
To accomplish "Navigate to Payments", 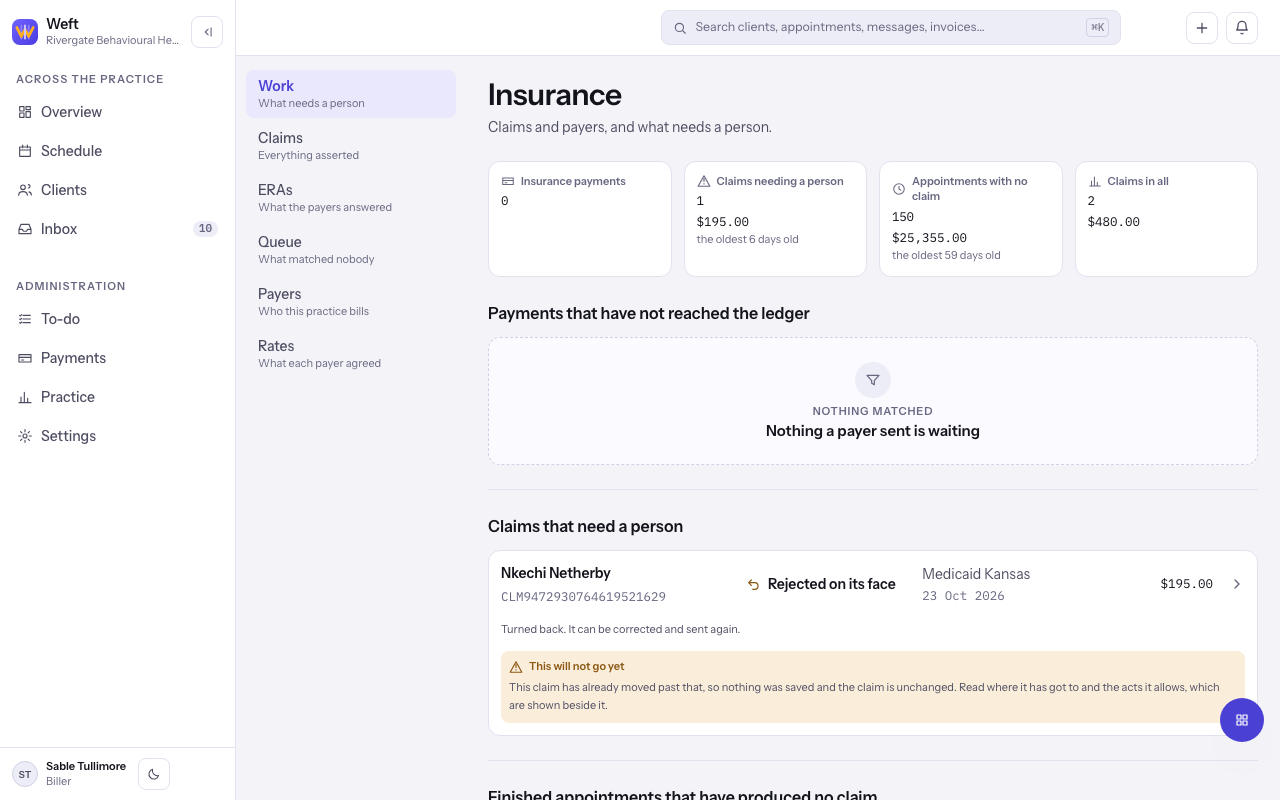I will click(118, 358).
